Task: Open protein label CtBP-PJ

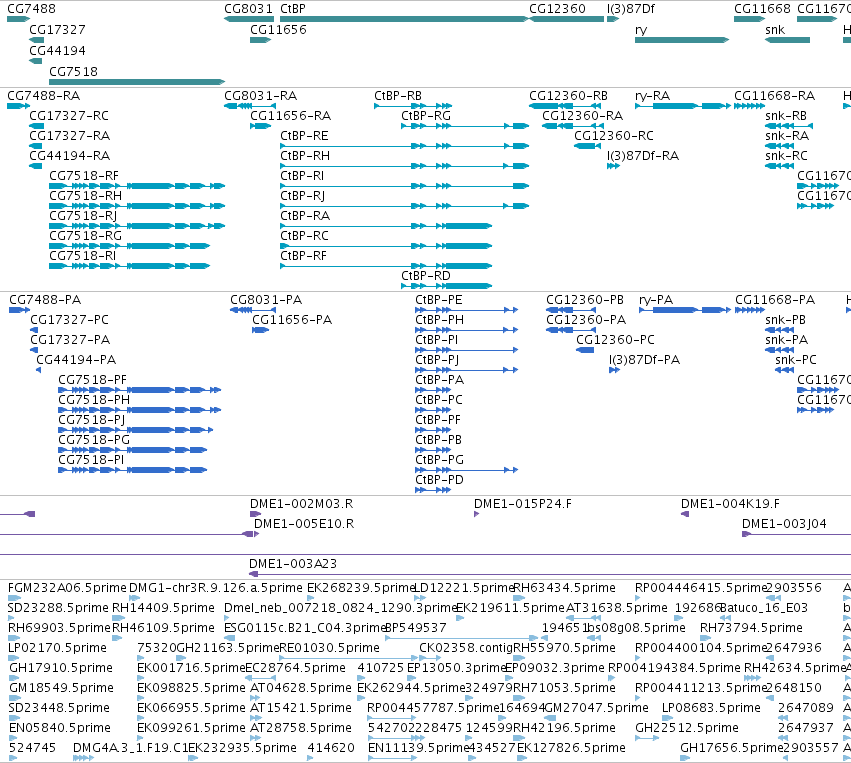Action: (437, 360)
